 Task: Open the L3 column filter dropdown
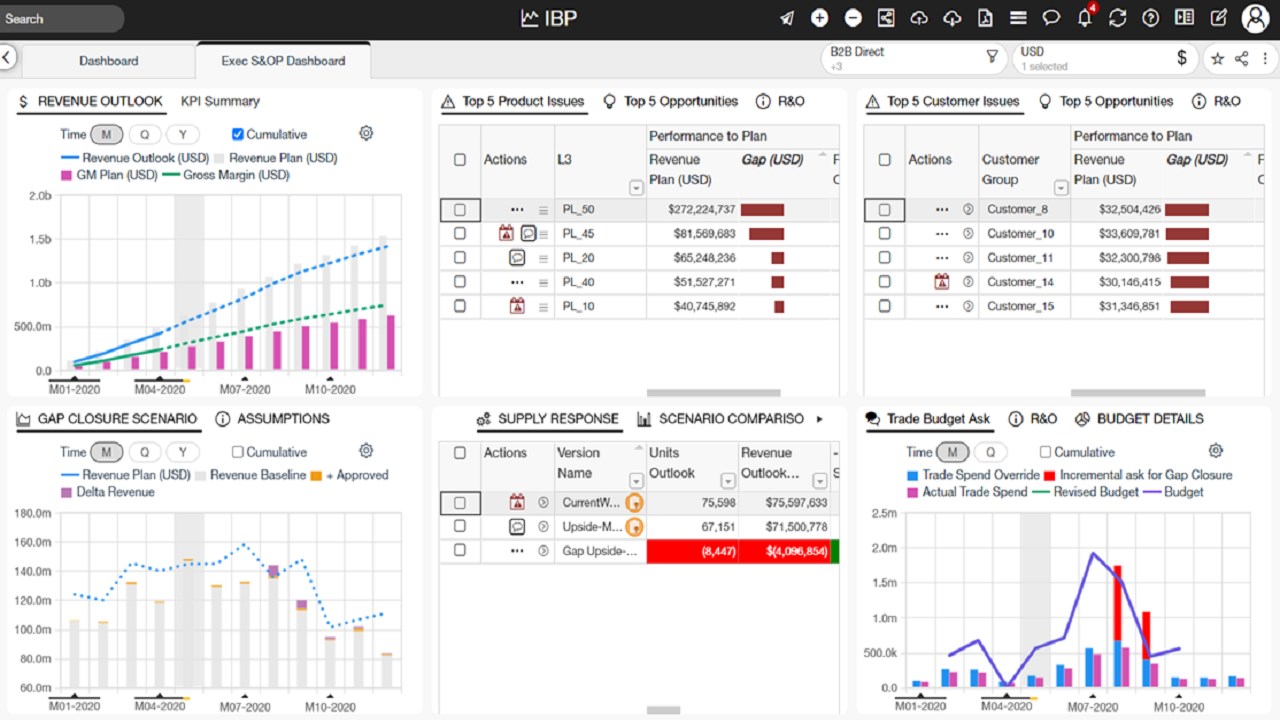636,187
